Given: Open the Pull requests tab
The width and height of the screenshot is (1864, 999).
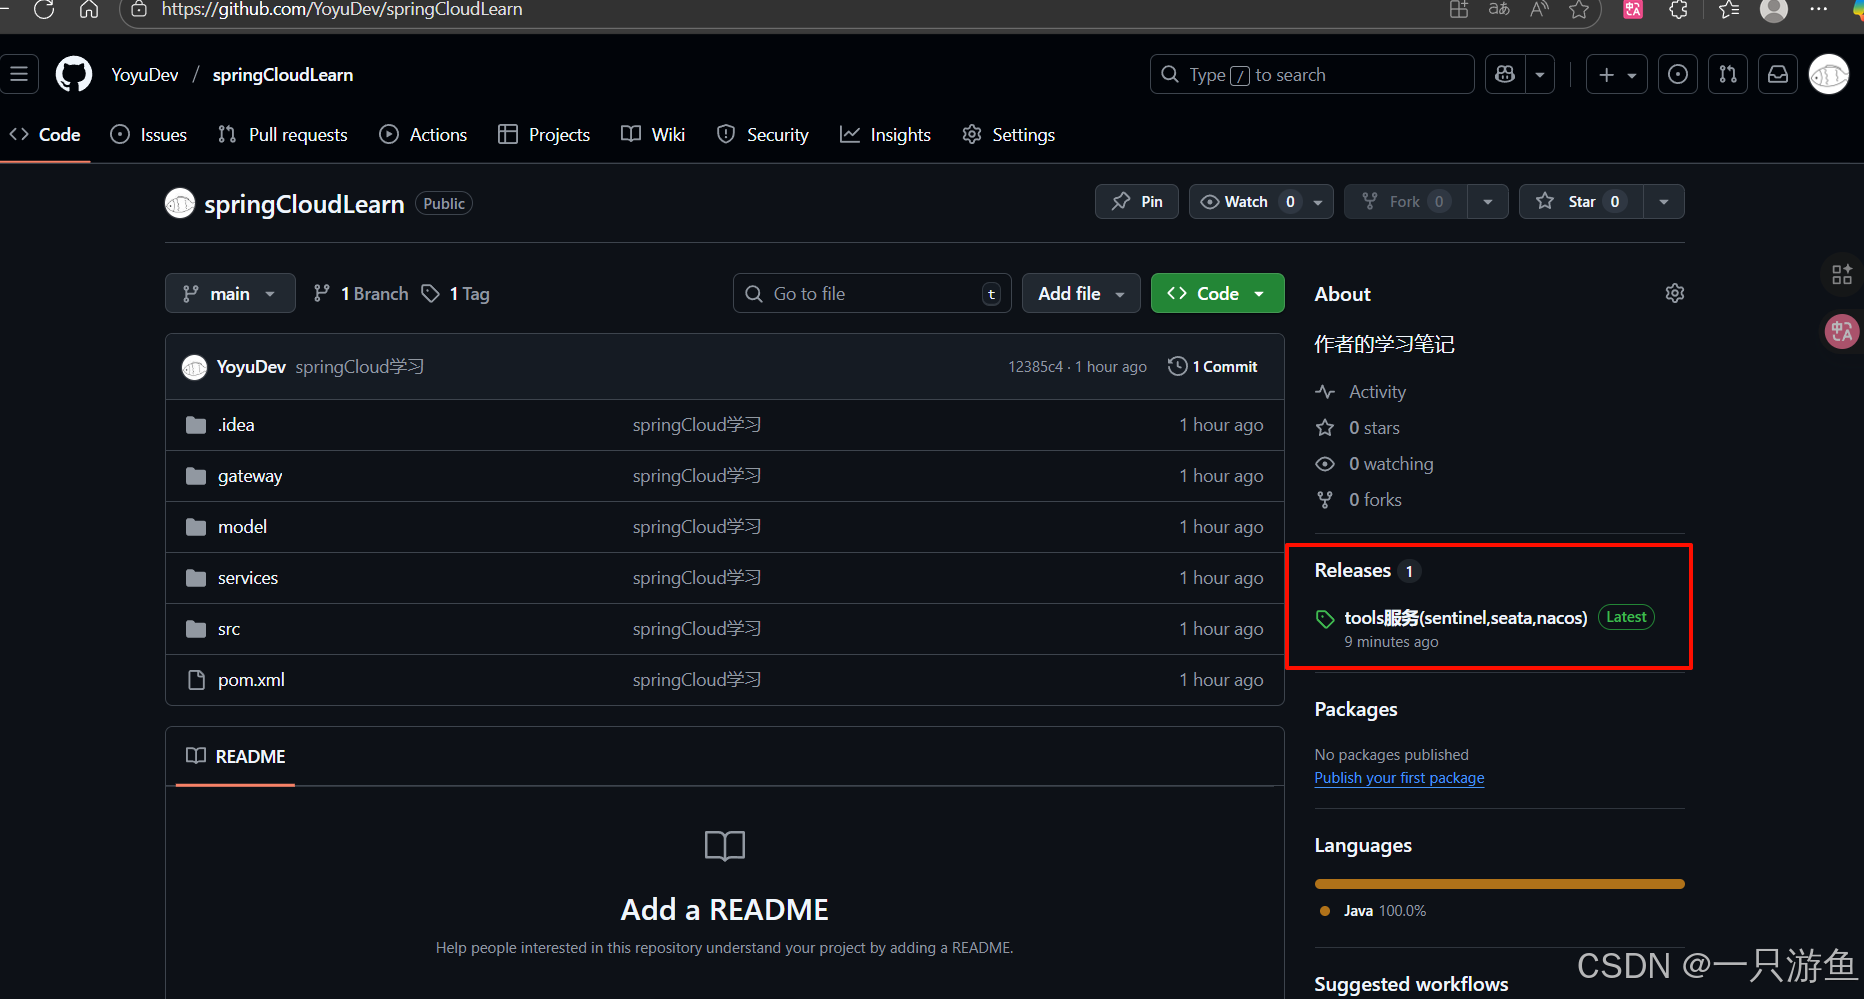Looking at the screenshot, I should (283, 135).
